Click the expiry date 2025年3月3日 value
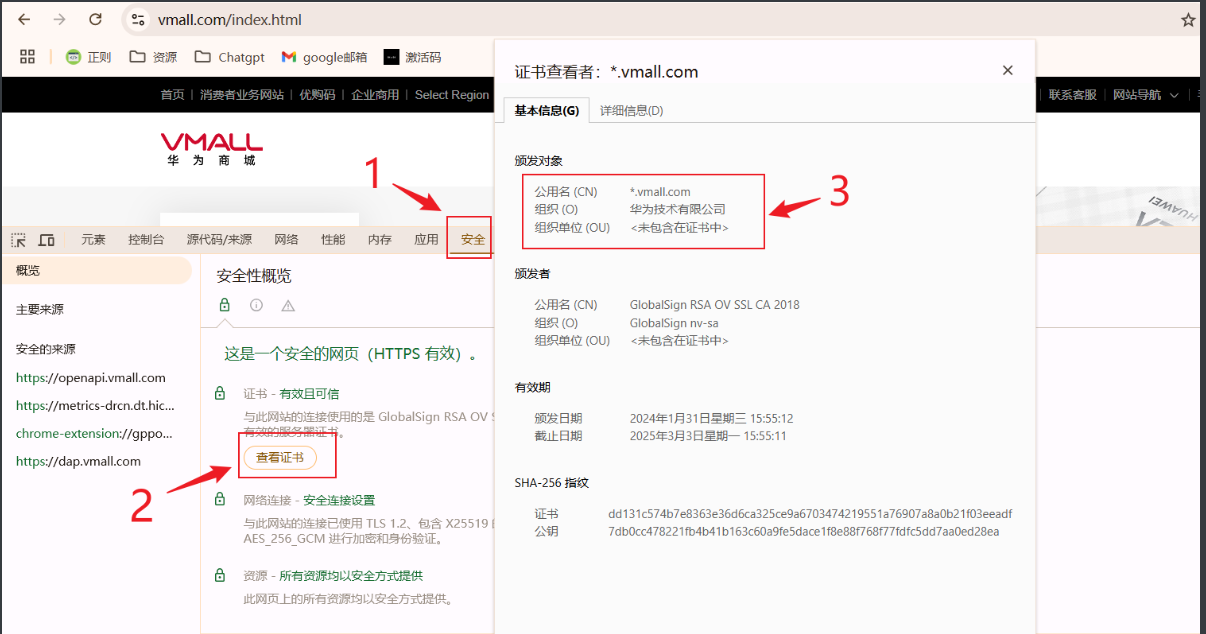 708,436
